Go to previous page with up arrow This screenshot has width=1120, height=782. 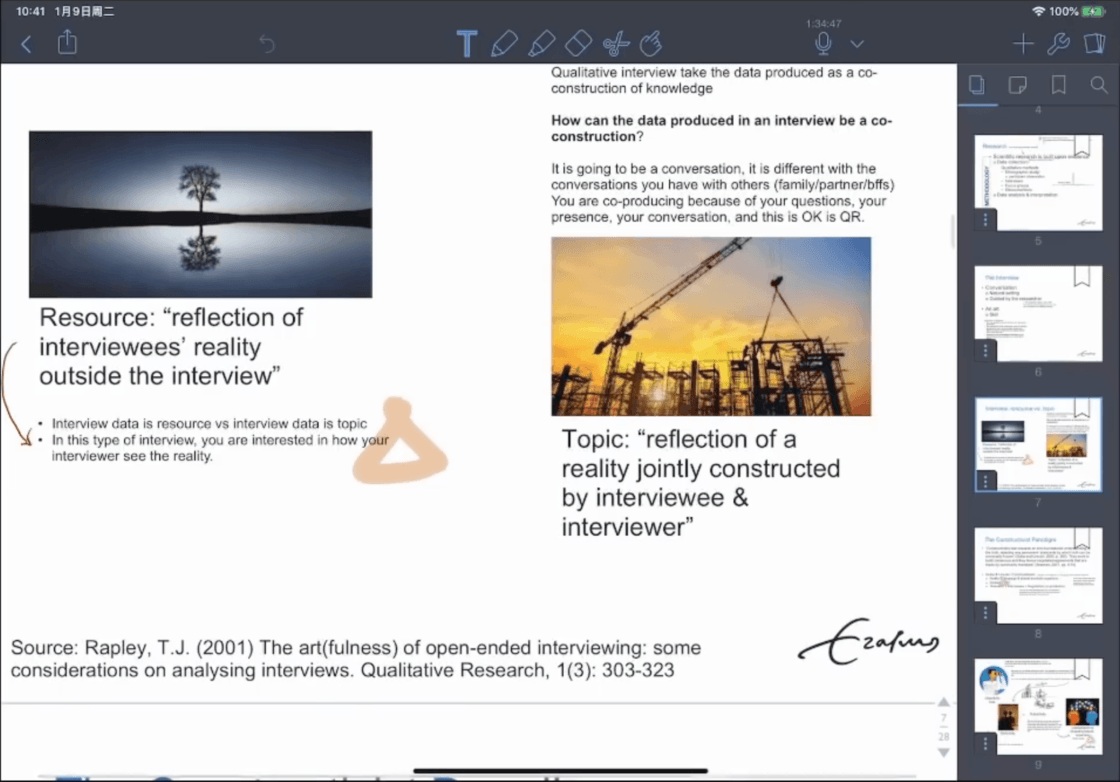(944, 701)
